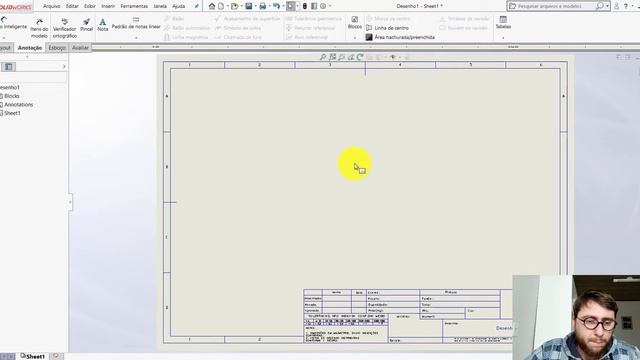Click the search files and models field

point(551,6)
